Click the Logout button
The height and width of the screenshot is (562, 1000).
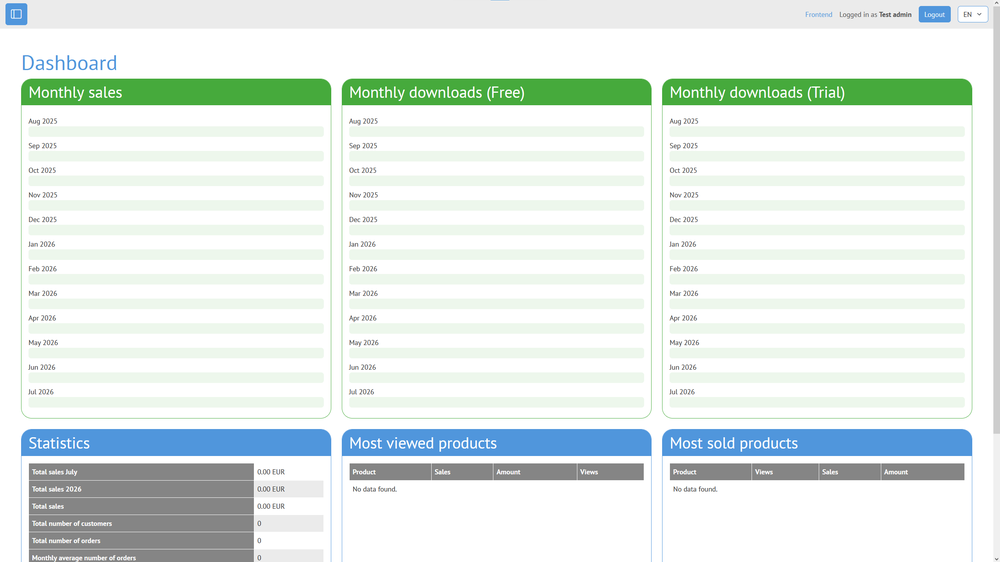934,15
